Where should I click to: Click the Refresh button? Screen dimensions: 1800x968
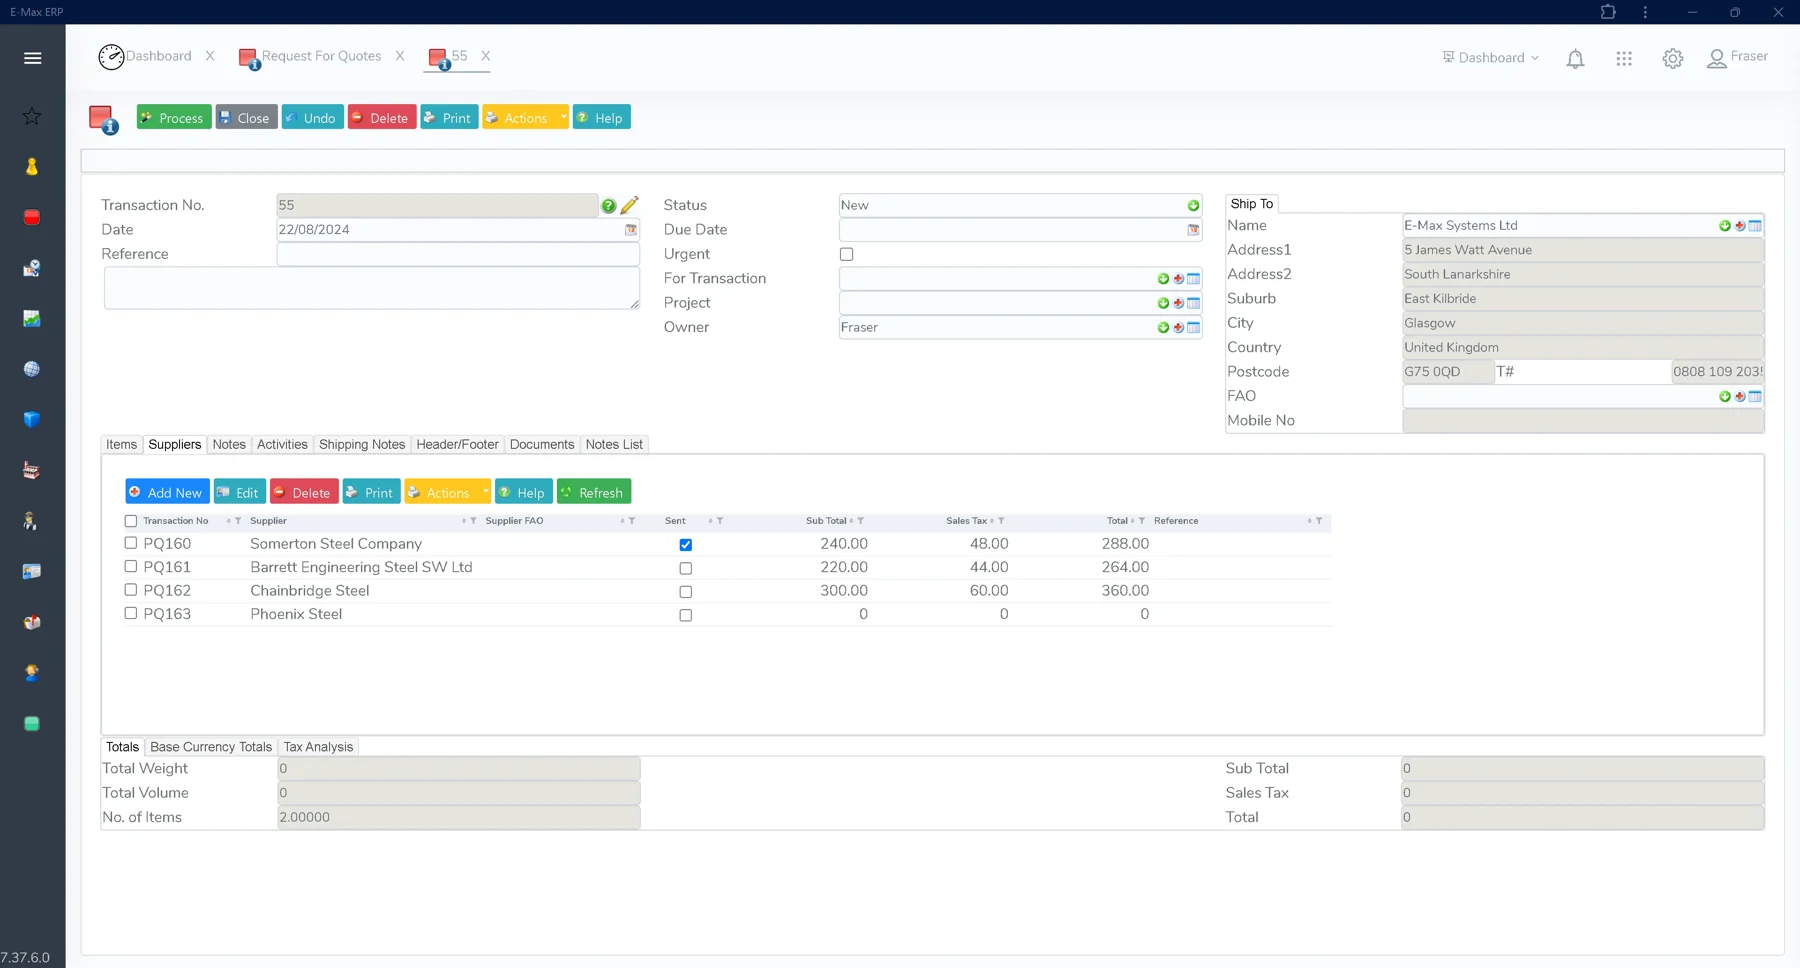tap(594, 492)
